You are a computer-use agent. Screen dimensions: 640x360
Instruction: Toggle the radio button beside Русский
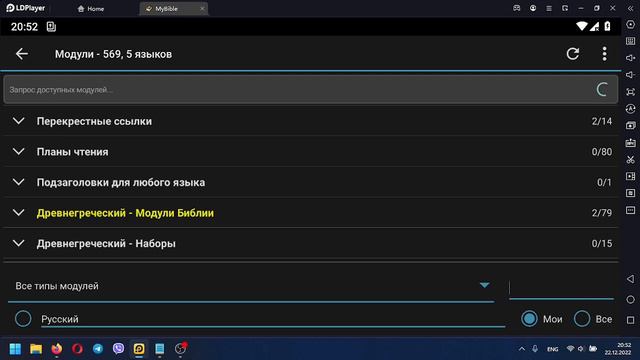coord(23,319)
